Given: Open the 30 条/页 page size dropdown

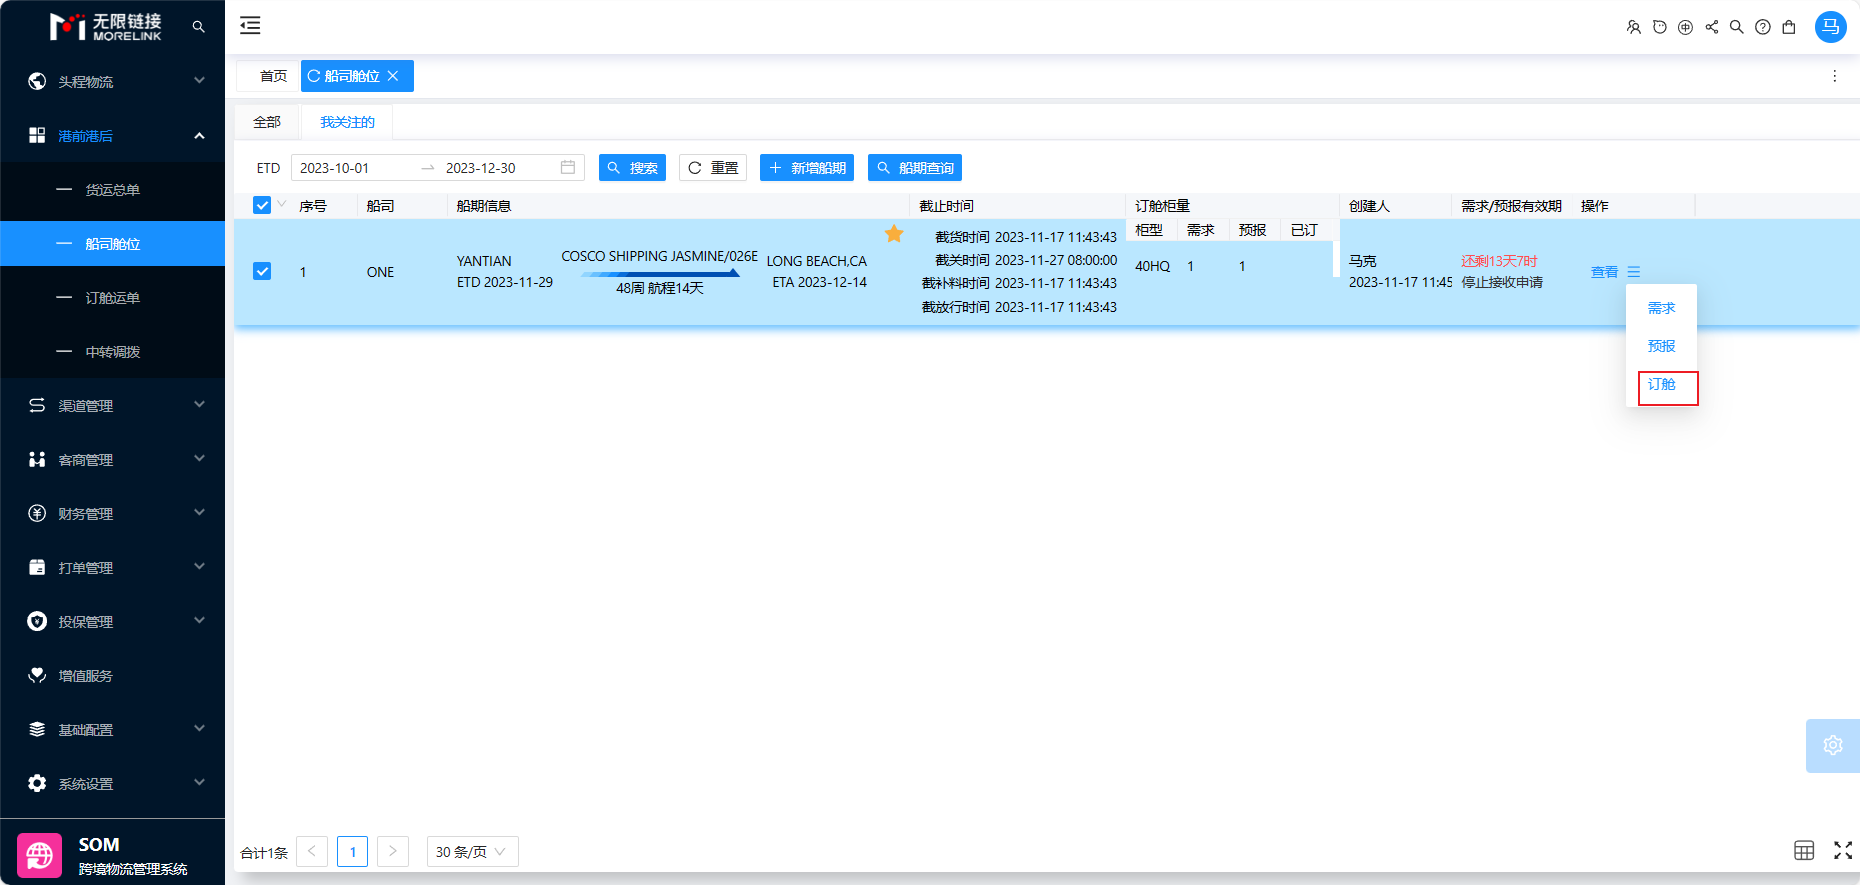Looking at the screenshot, I should coord(472,851).
